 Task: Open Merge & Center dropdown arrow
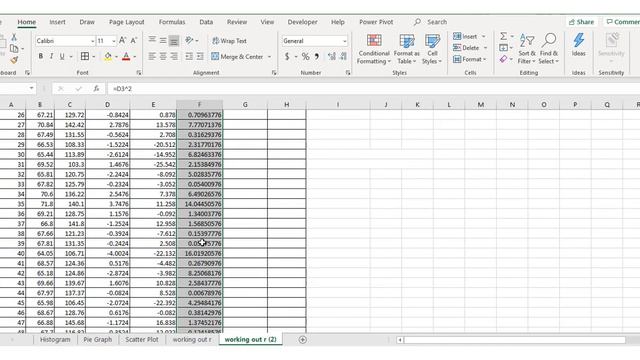coord(269,57)
